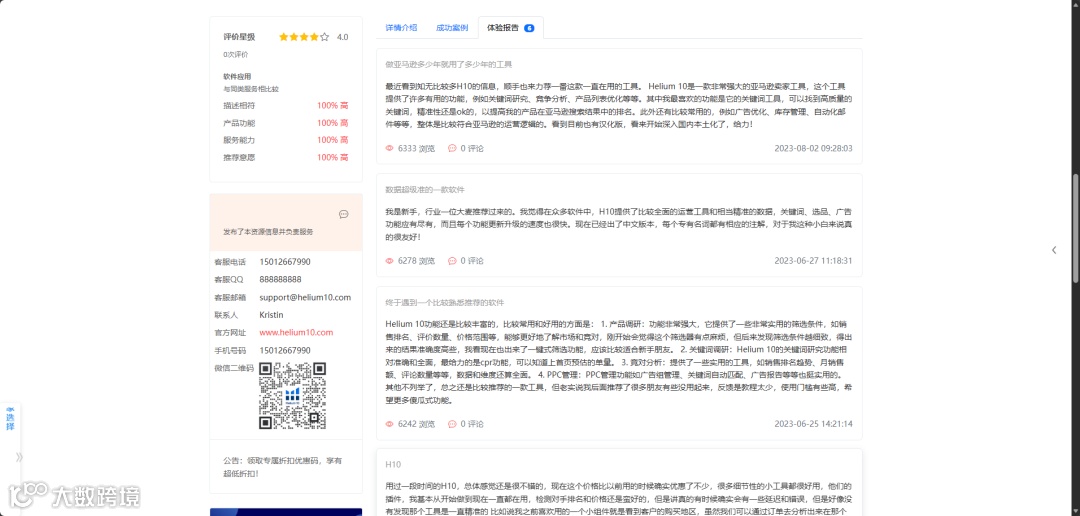Click the timestamp 2023-08-02 09:28:03
This screenshot has height=516, width=1080.
click(x=813, y=148)
